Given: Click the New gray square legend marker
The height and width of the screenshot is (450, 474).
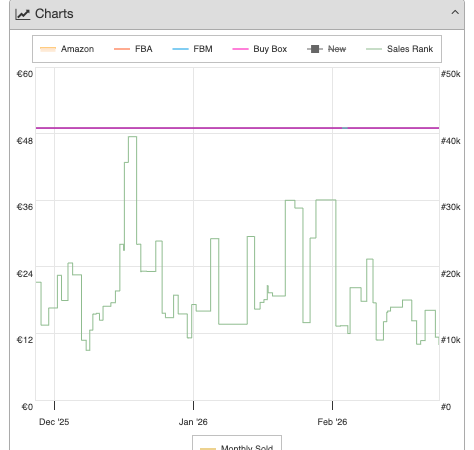Looking at the screenshot, I should tap(315, 49).
